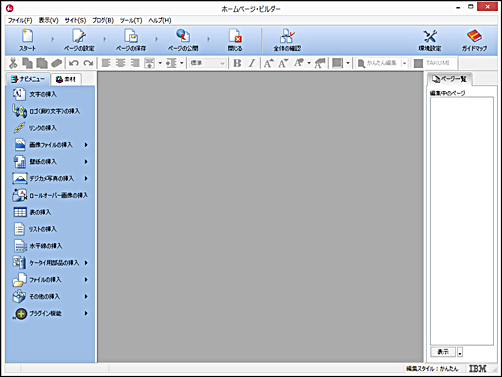Decrease font size
Screen dimensions: 502x377
283,63
